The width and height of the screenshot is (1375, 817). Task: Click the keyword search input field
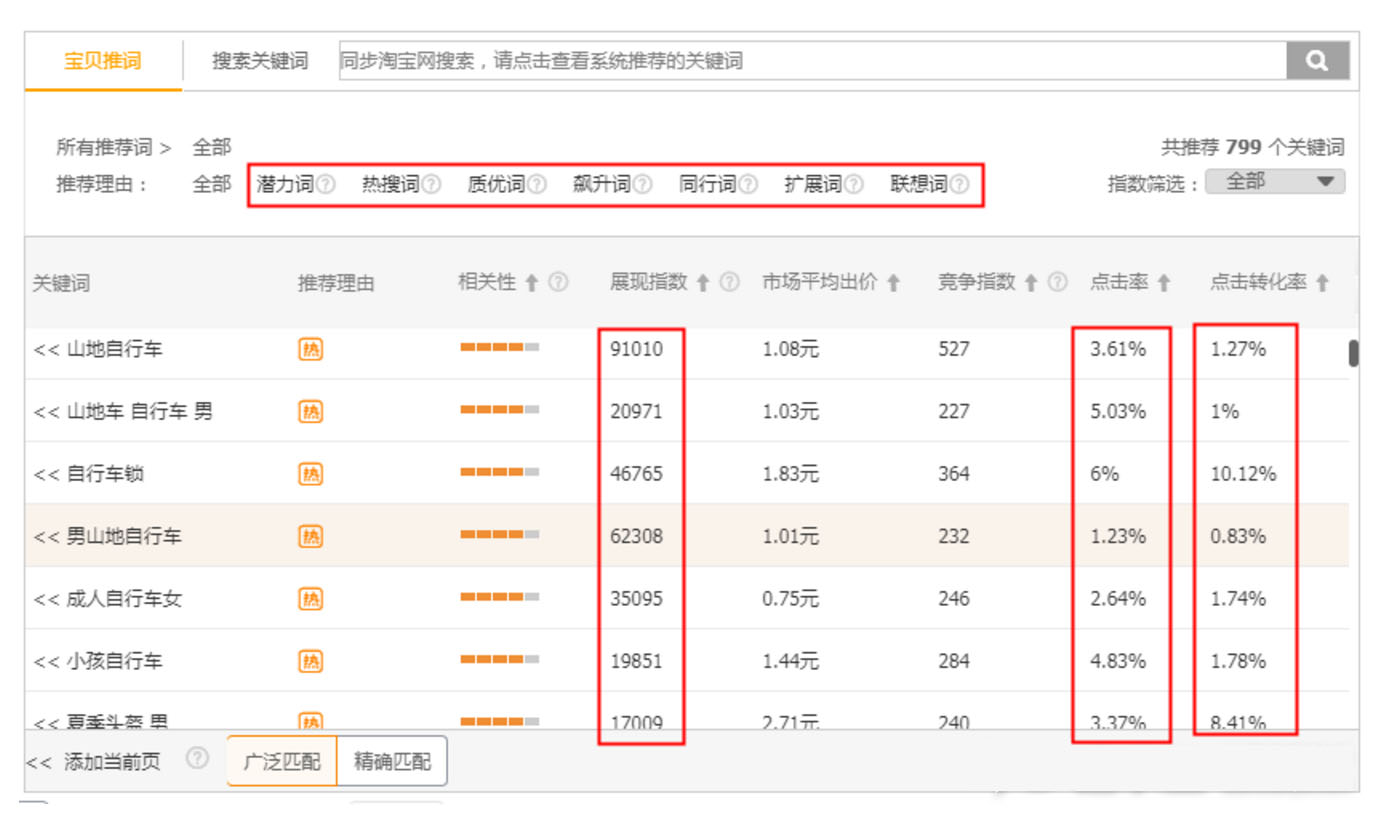point(800,60)
